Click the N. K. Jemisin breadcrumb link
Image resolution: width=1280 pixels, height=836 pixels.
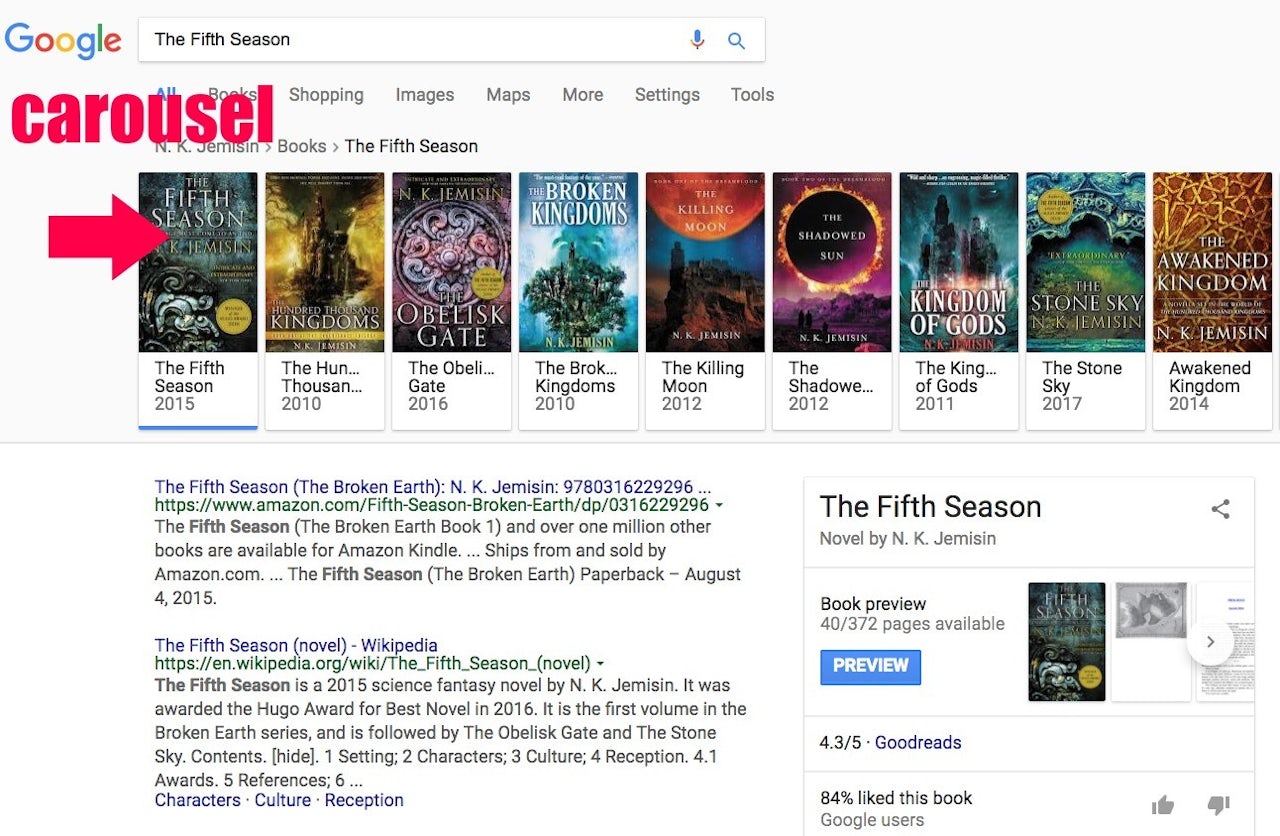pos(206,145)
